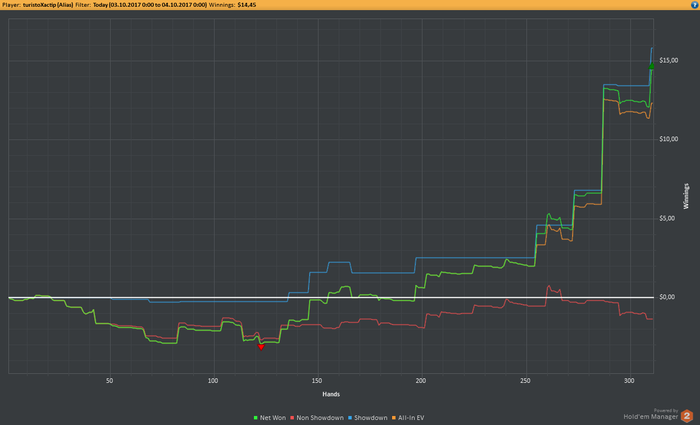The image size is (700, 425).
Task: Click the $5,00 axis value
Action: (667, 218)
